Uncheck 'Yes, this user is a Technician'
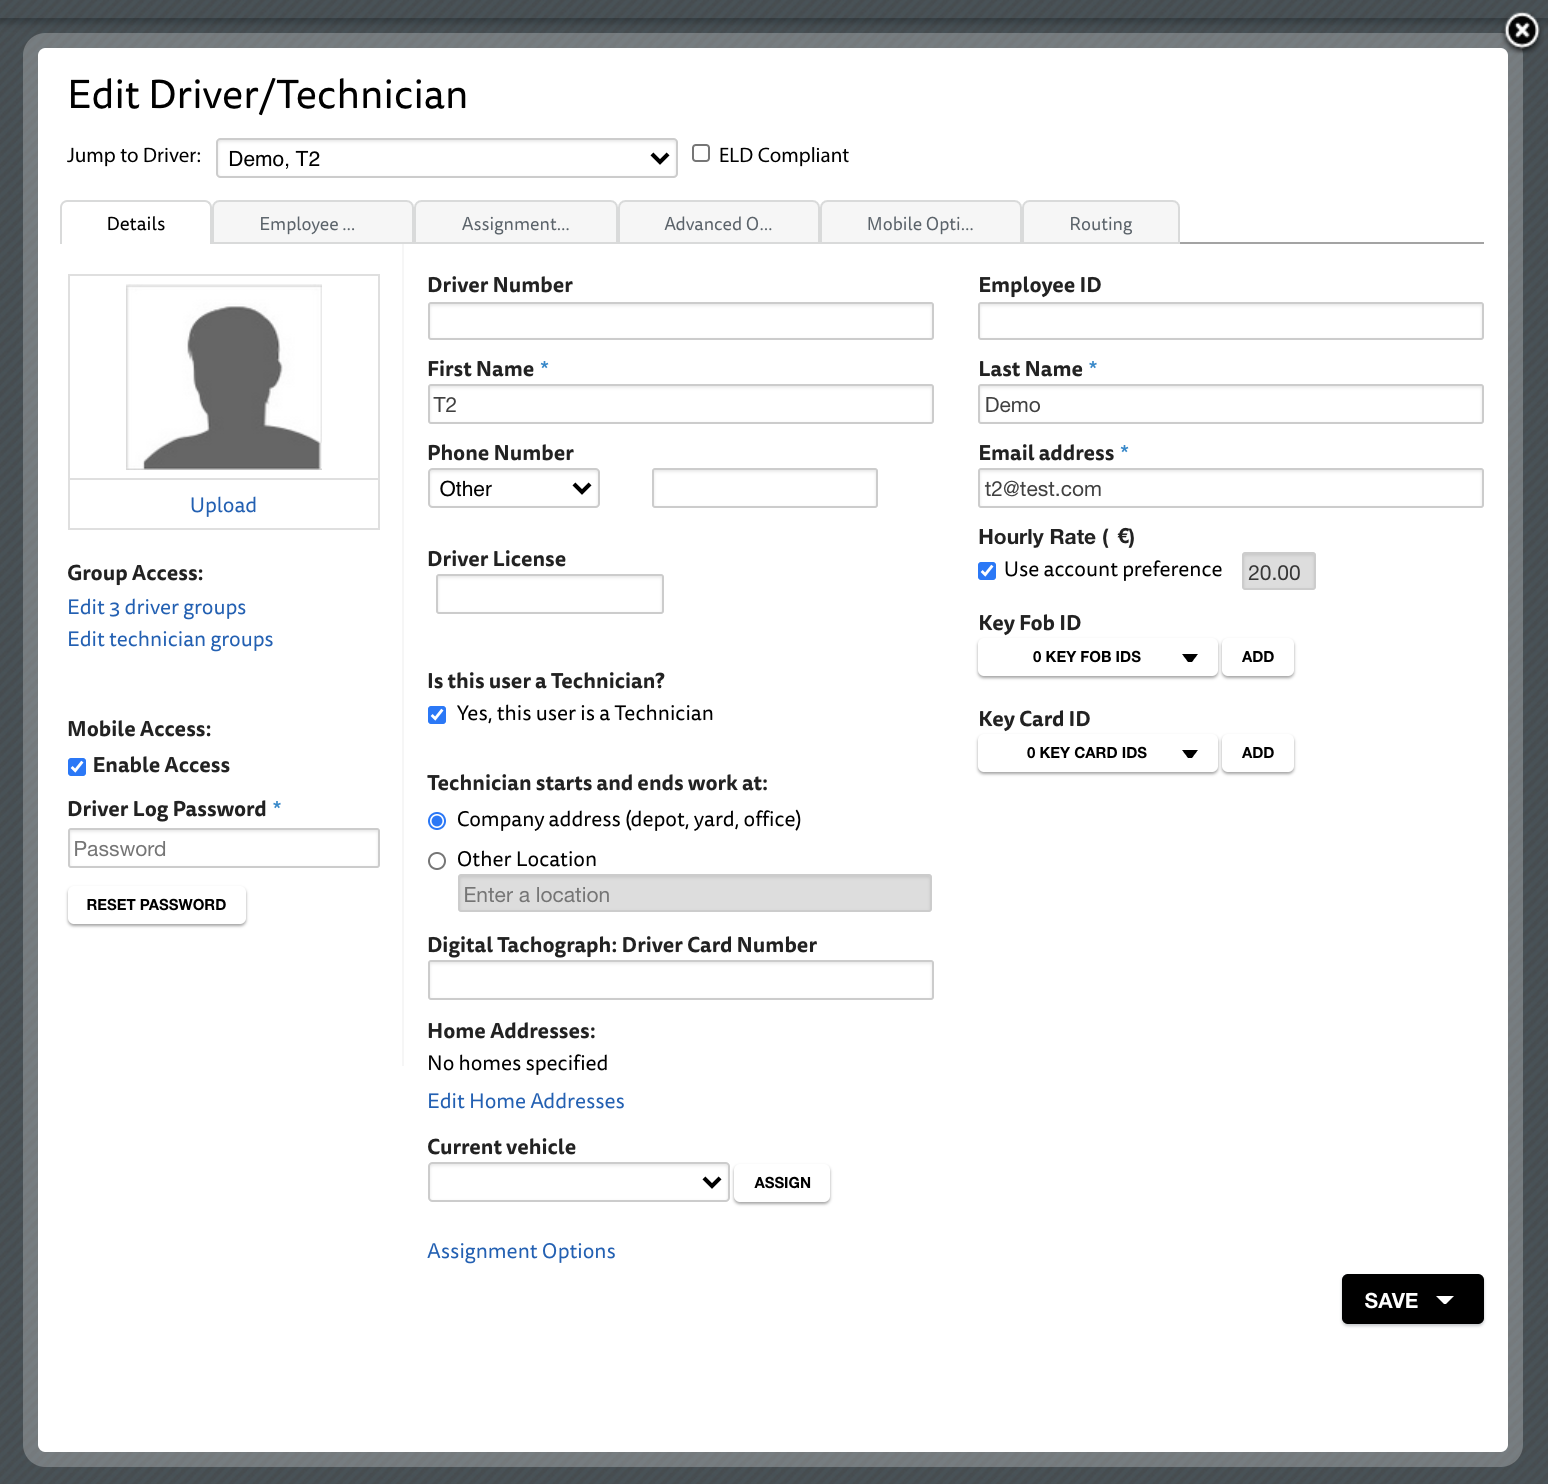The width and height of the screenshot is (1548, 1484). point(437,714)
